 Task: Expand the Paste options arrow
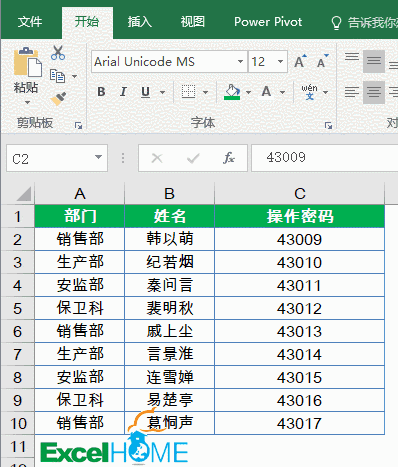[27, 102]
